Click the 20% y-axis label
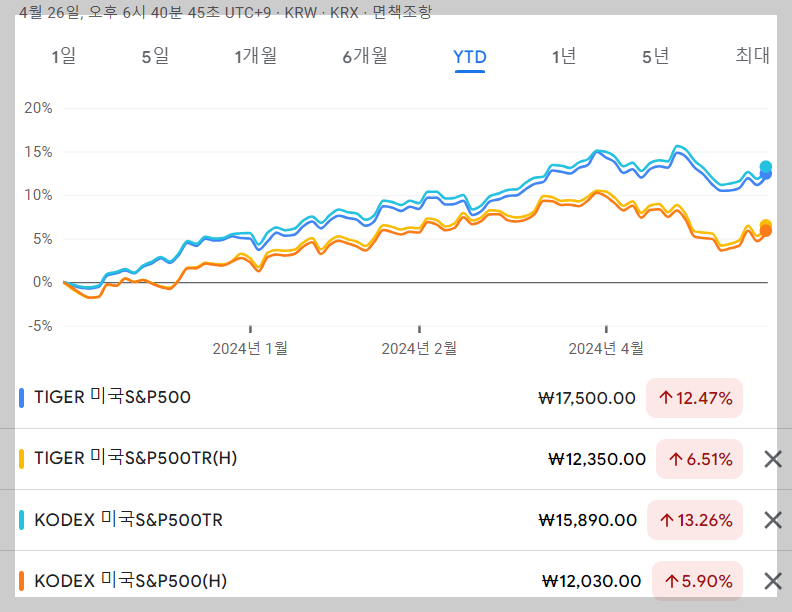792x612 pixels. 38,108
